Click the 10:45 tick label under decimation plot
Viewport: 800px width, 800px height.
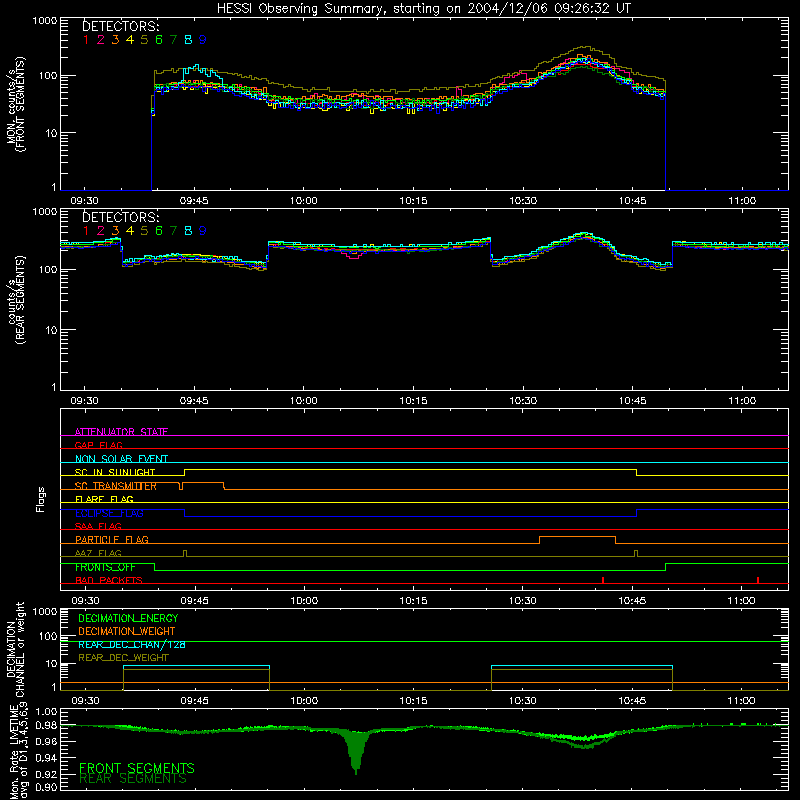(x=633, y=701)
